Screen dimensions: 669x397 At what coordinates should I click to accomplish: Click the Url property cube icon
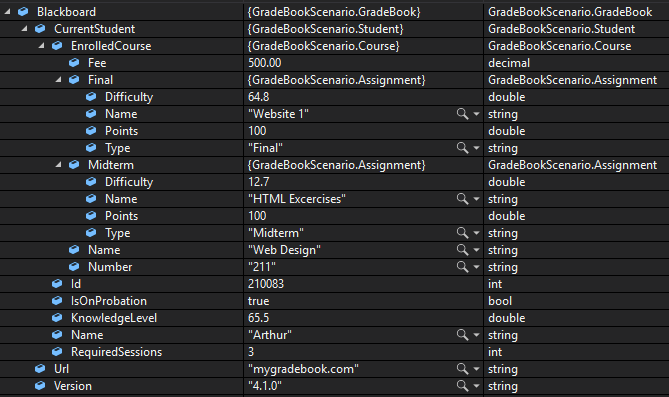pyautogui.click(x=40, y=369)
